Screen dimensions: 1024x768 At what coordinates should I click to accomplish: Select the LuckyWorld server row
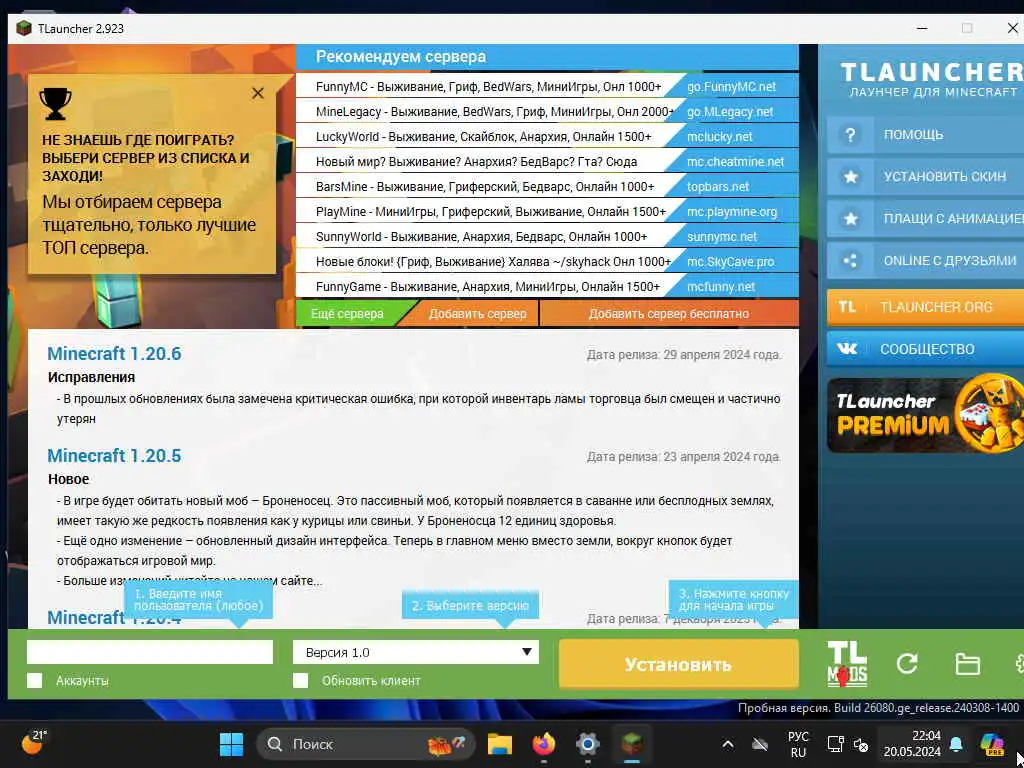click(547, 136)
